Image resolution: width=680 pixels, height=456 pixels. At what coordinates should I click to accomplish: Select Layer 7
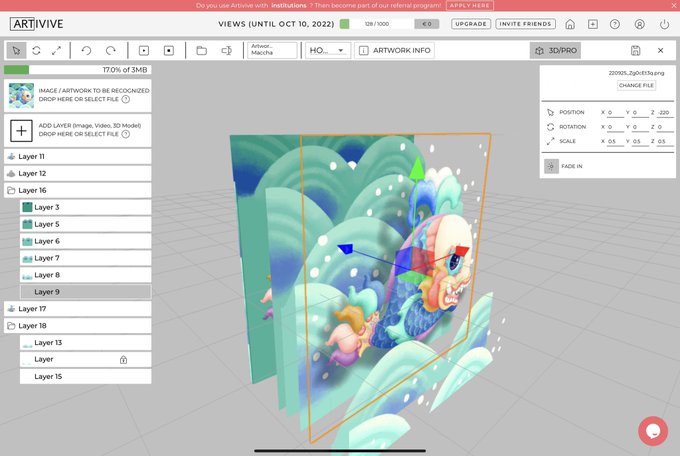pyautogui.click(x=85, y=258)
